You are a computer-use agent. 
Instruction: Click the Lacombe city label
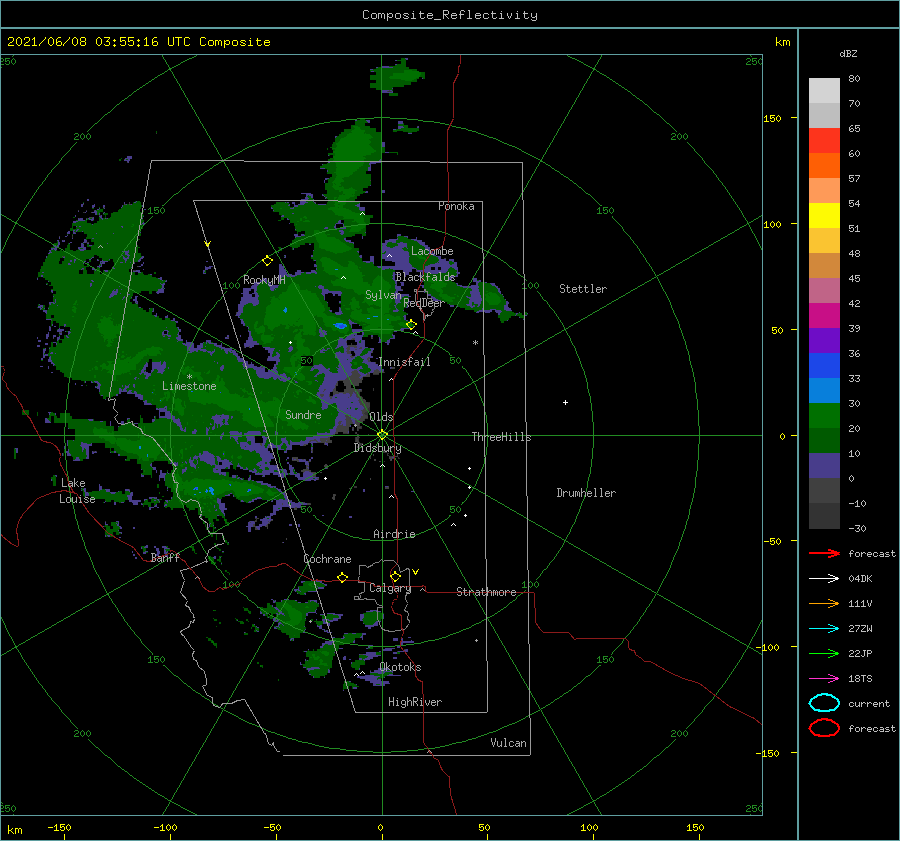(x=432, y=251)
